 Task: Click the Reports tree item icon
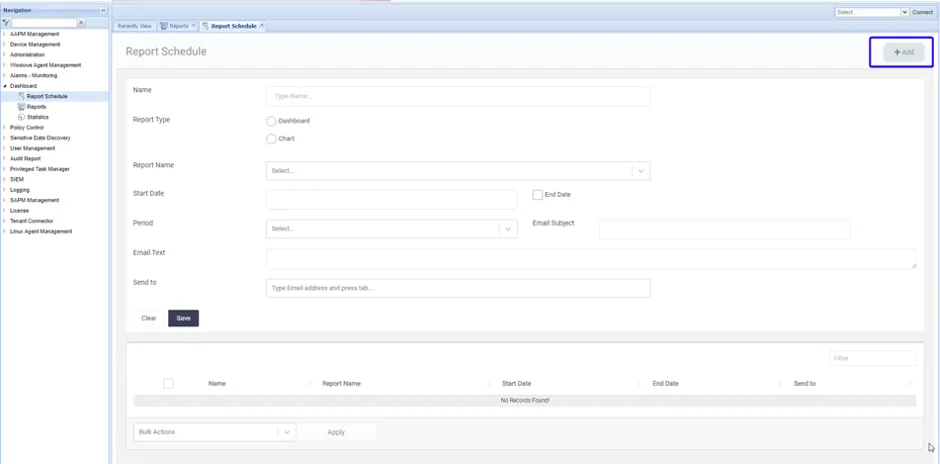pos(22,107)
